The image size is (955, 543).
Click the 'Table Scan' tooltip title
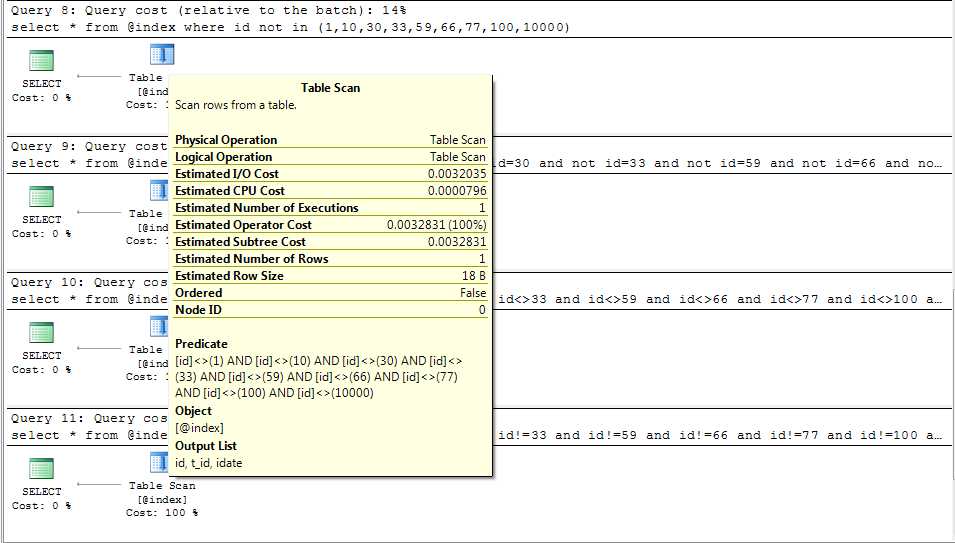(x=331, y=88)
